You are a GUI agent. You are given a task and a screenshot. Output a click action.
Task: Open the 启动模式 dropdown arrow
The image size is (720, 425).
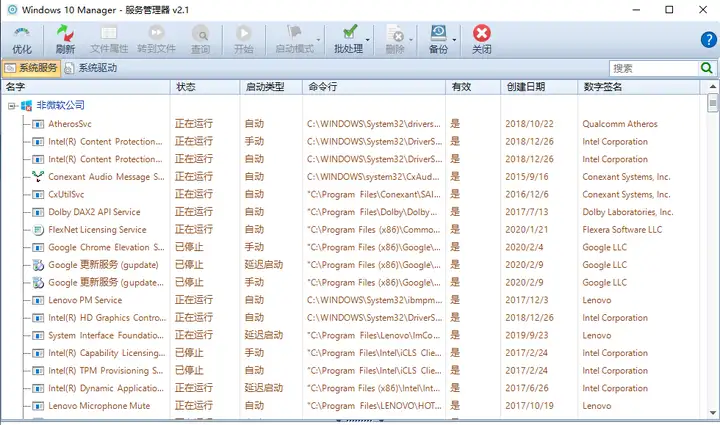[318, 40]
